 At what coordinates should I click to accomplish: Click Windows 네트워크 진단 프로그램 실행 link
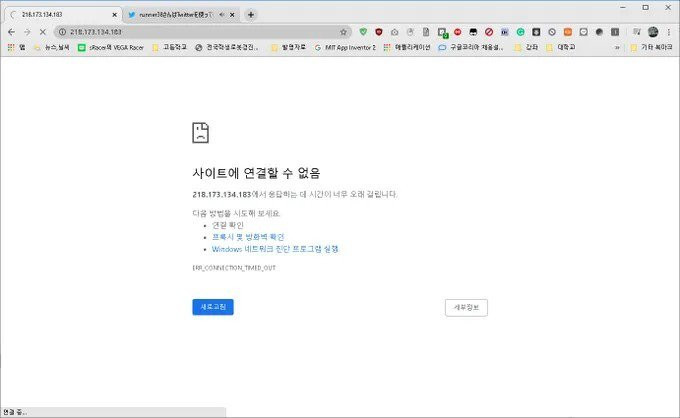point(275,248)
